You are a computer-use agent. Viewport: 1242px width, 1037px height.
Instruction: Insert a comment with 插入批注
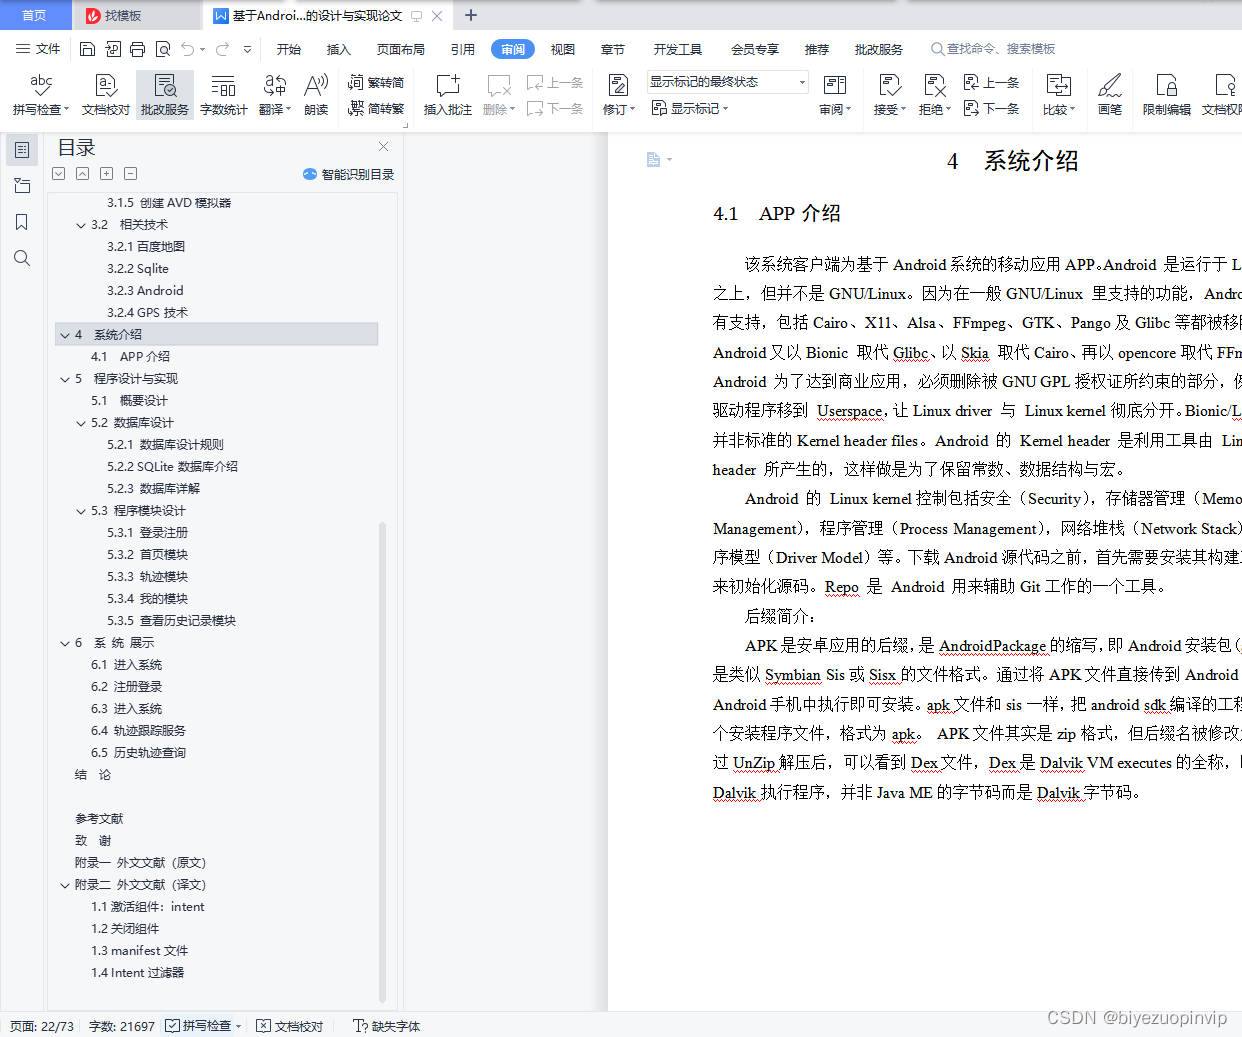pos(446,94)
